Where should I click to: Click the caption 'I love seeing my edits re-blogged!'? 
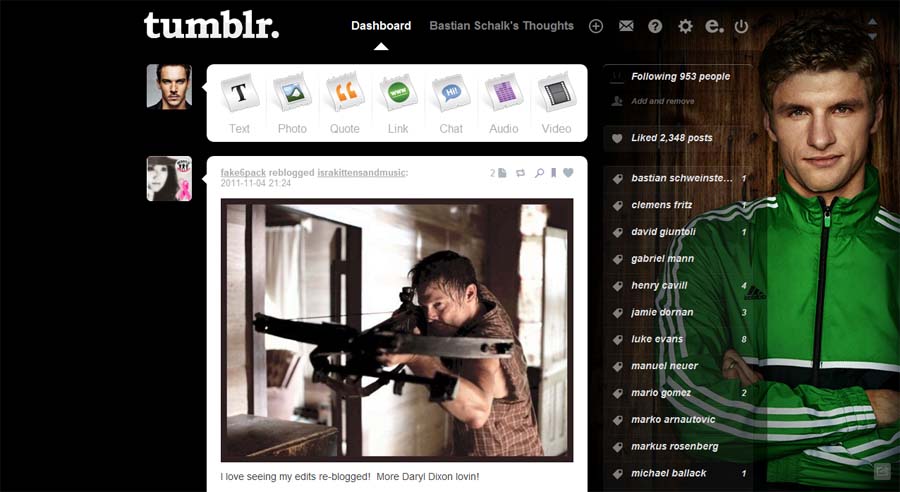tap(296, 476)
